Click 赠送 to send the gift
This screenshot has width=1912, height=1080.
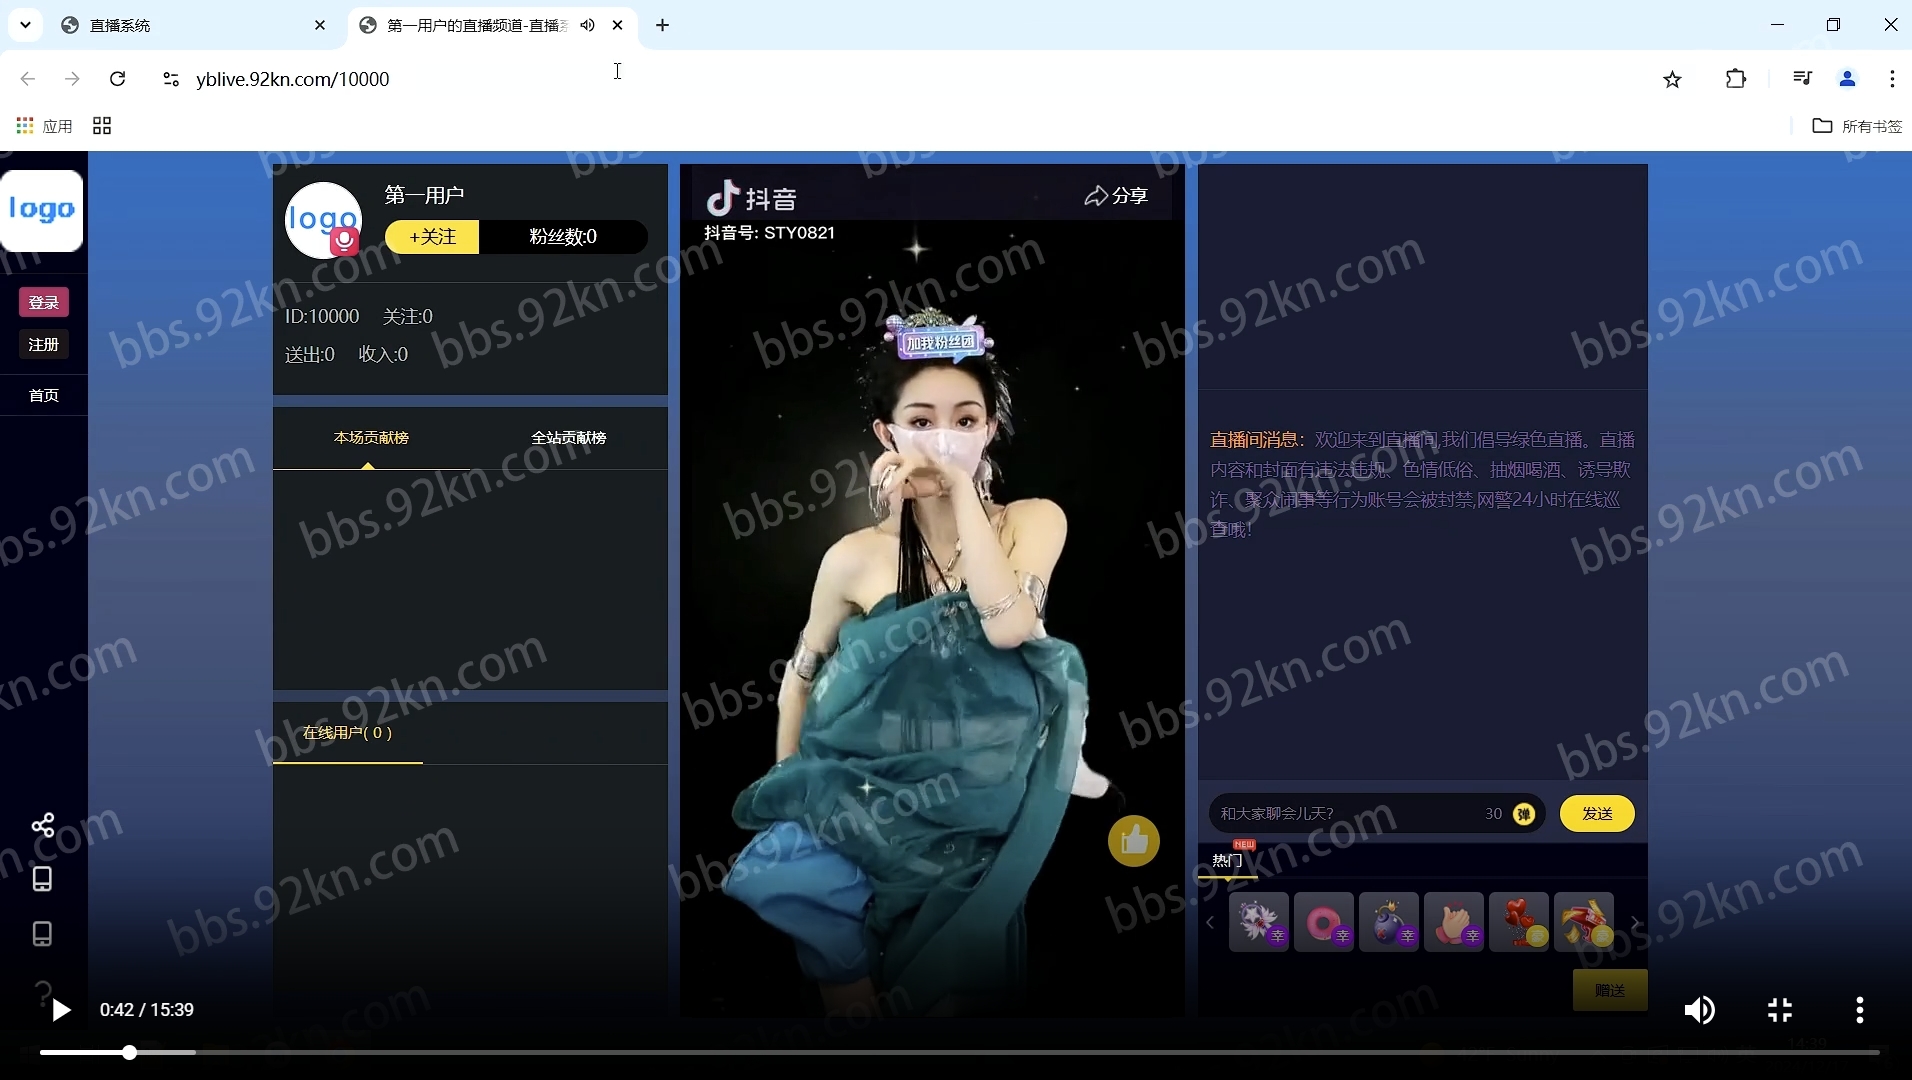pyautogui.click(x=1610, y=990)
